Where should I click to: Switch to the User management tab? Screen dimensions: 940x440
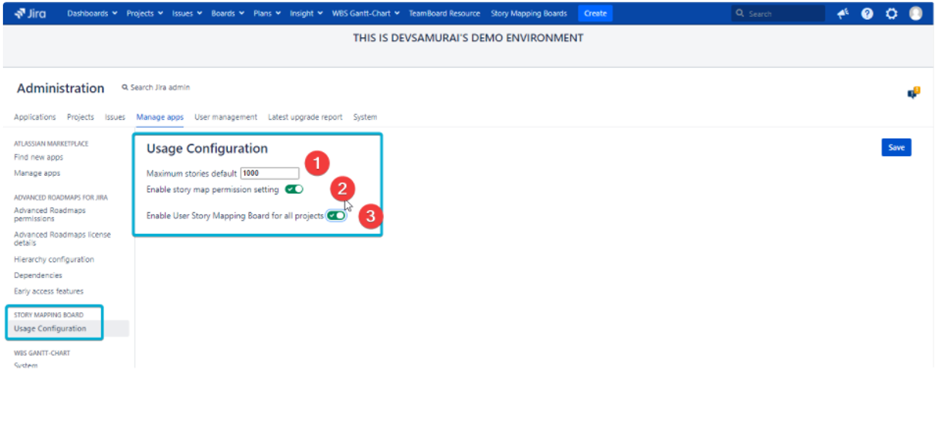(226, 117)
